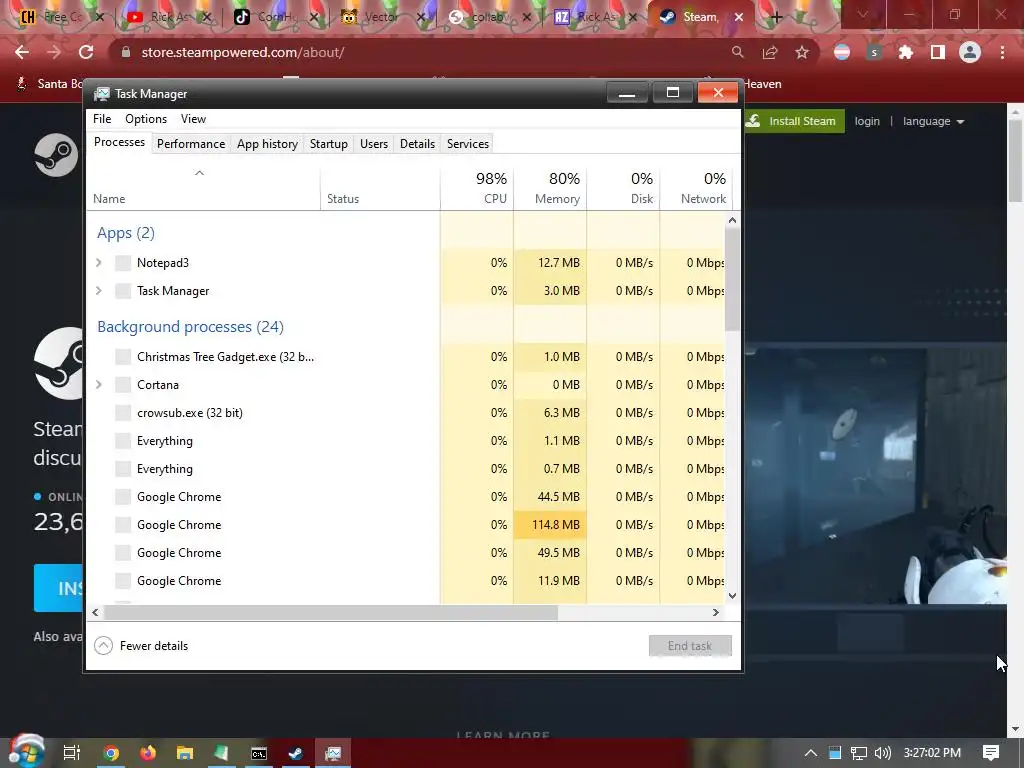Switch to the Details tab
Viewport: 1024px width, 768px height.
[417, 144]
